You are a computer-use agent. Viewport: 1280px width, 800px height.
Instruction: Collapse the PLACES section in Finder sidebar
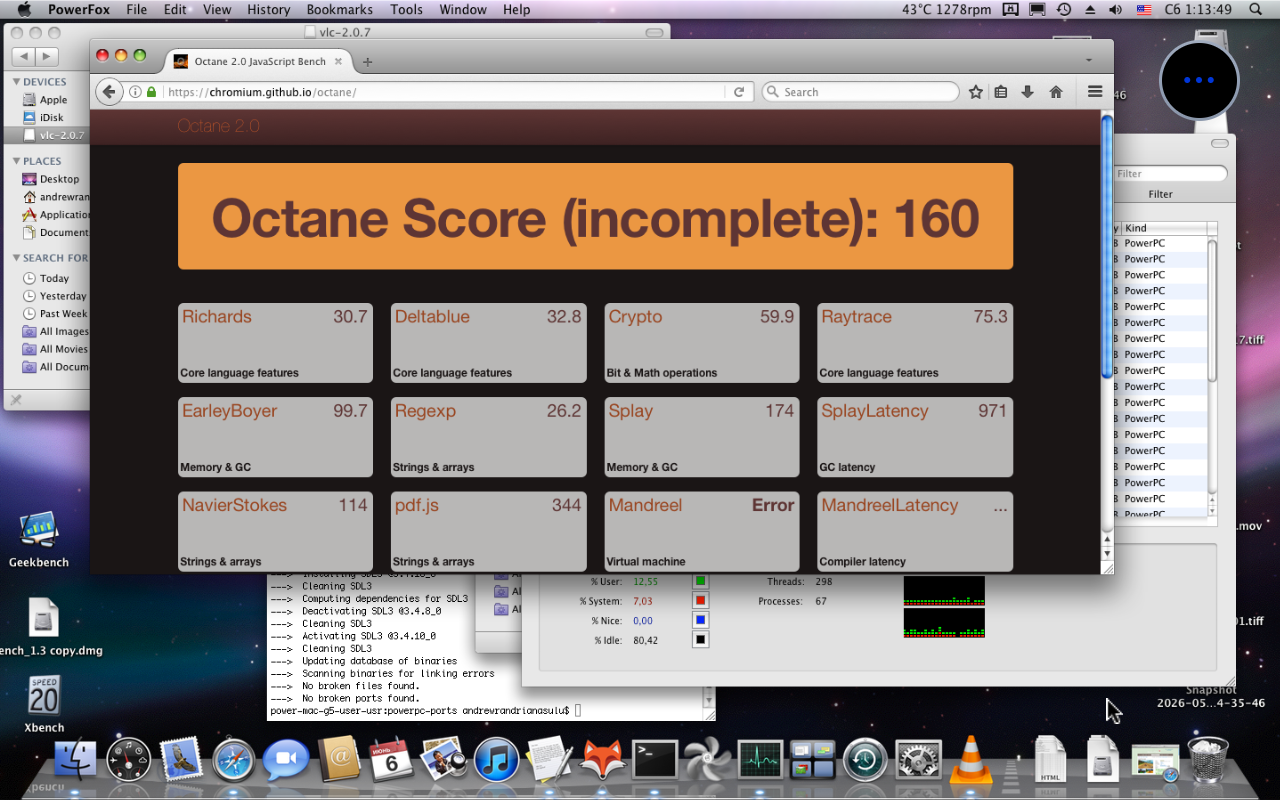pos(17,161)
